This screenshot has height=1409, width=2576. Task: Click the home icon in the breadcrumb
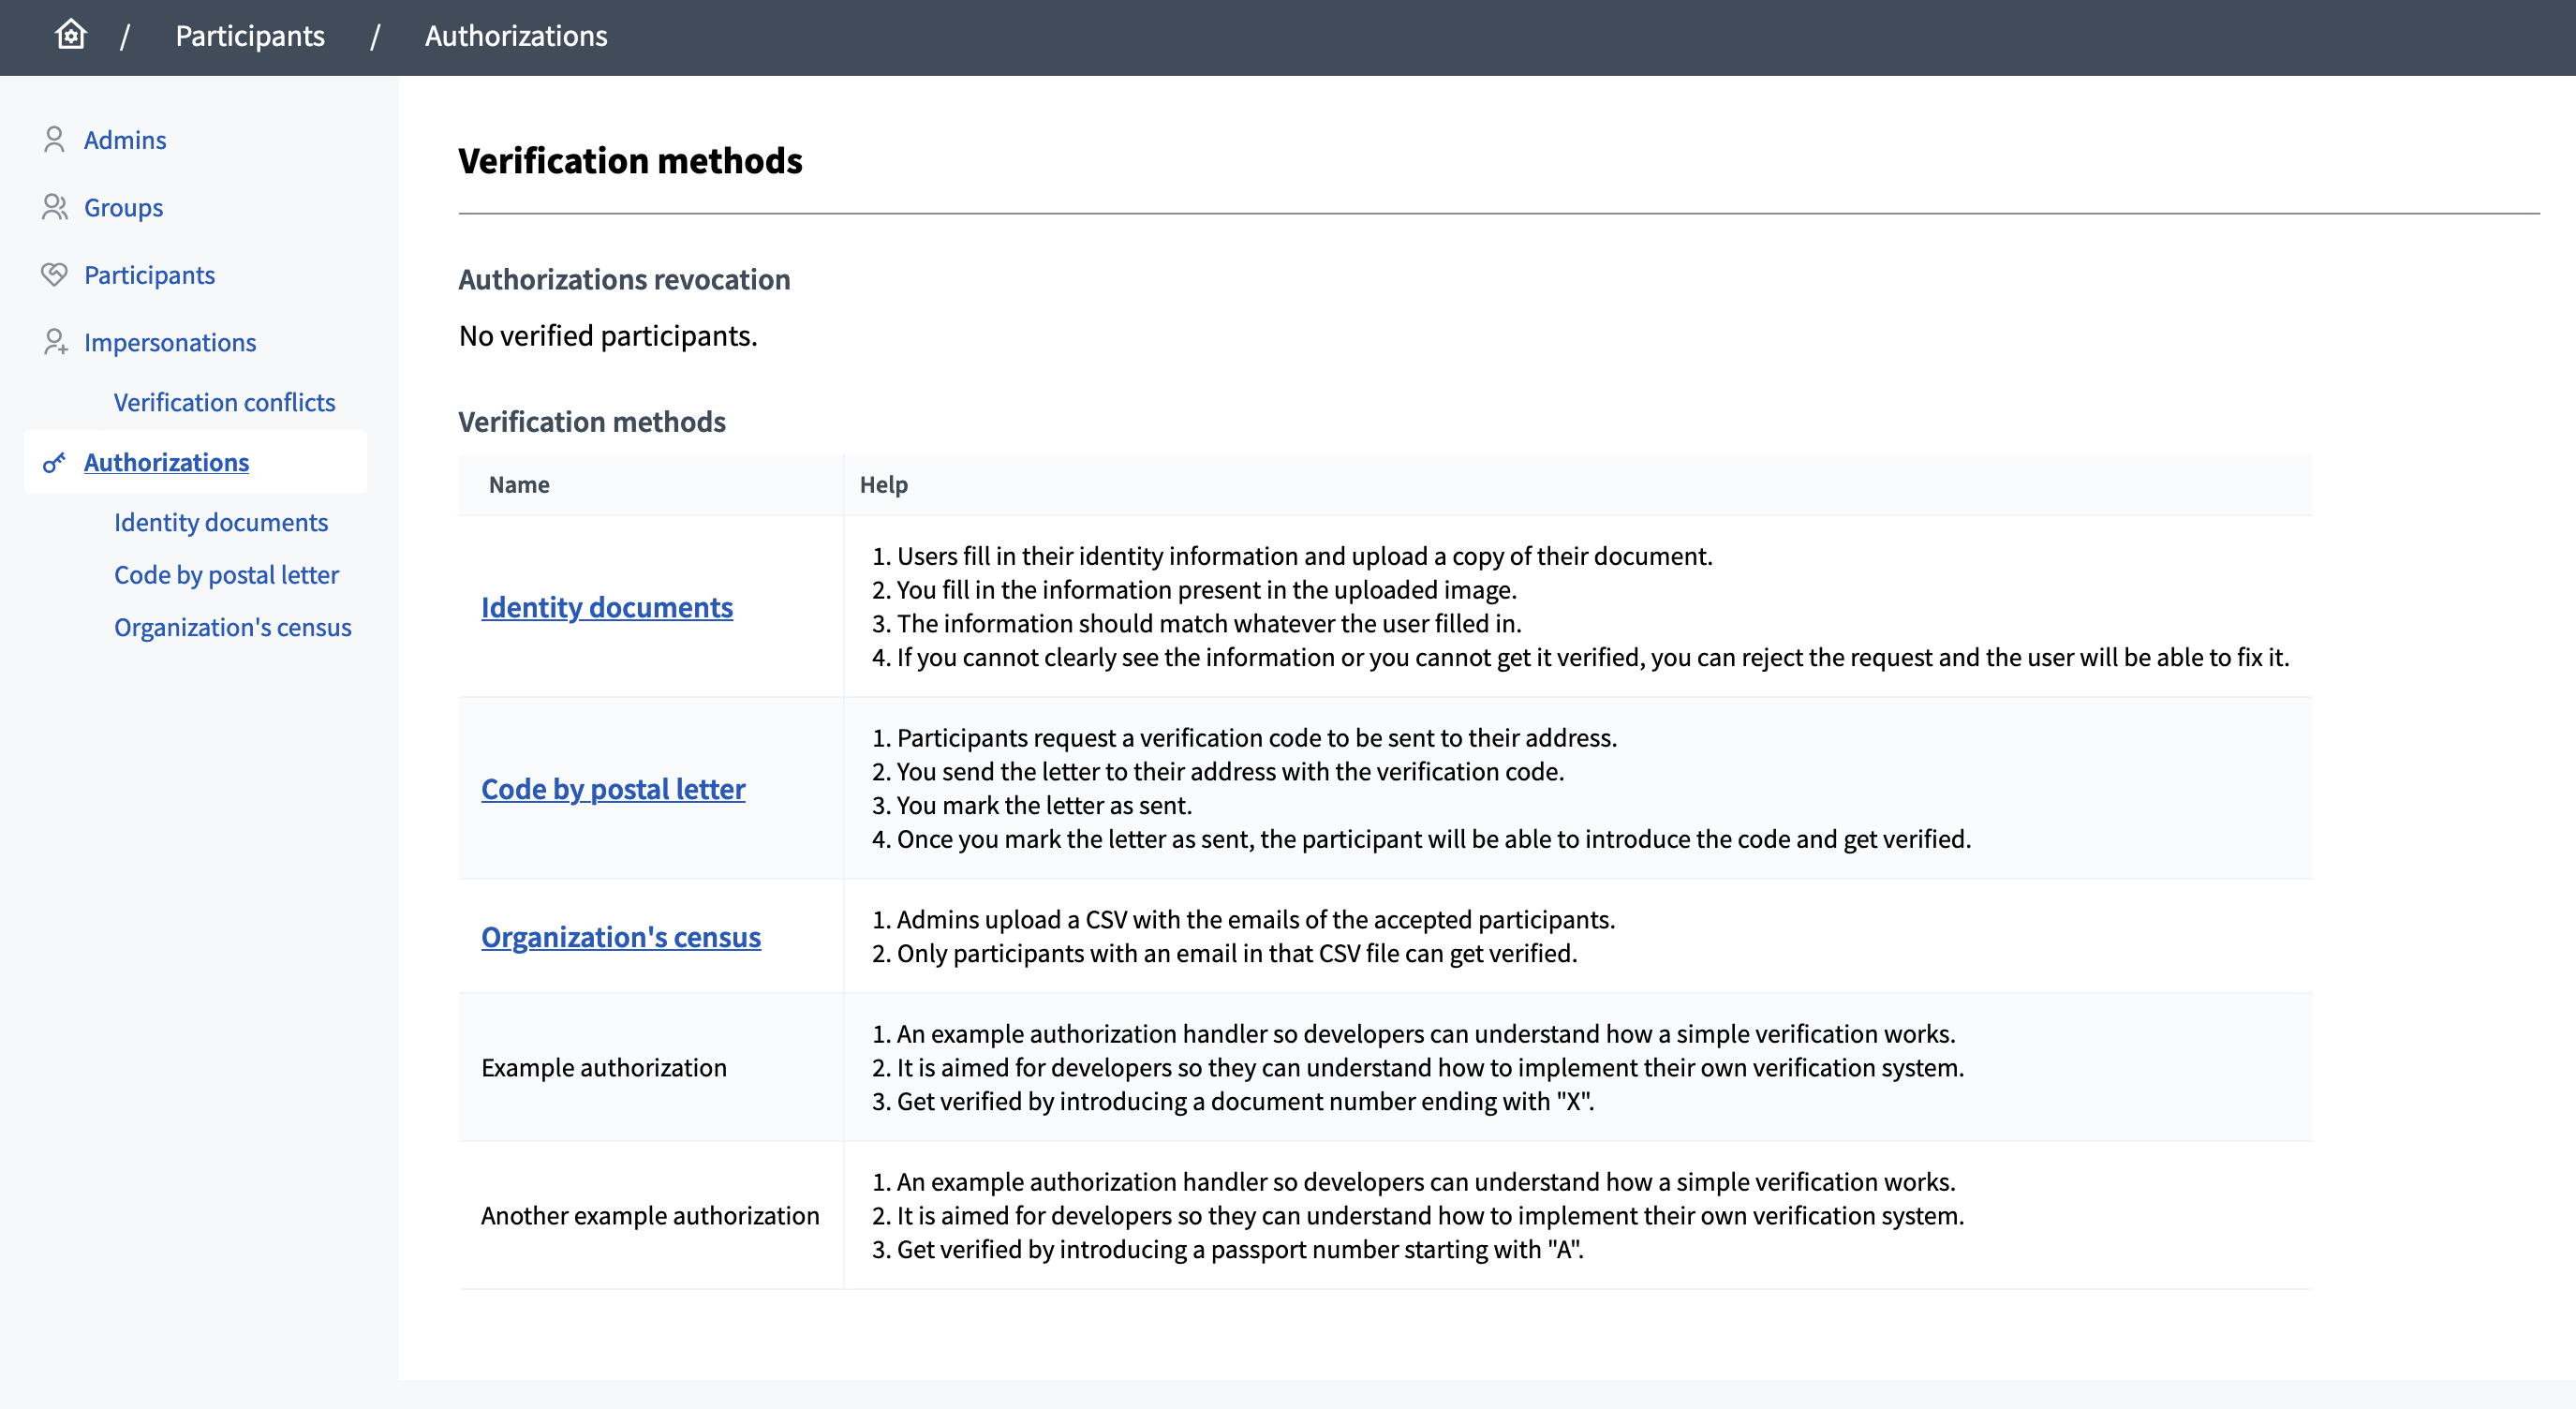[x=70, y=36]
